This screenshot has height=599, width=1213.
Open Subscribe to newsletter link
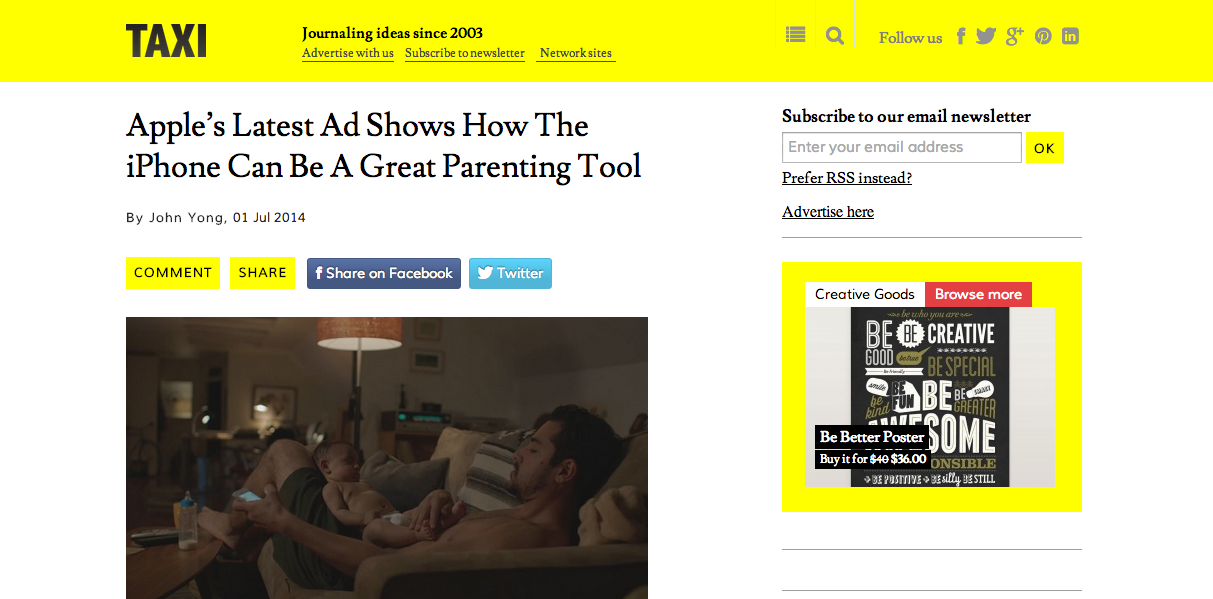pos(465,53)
